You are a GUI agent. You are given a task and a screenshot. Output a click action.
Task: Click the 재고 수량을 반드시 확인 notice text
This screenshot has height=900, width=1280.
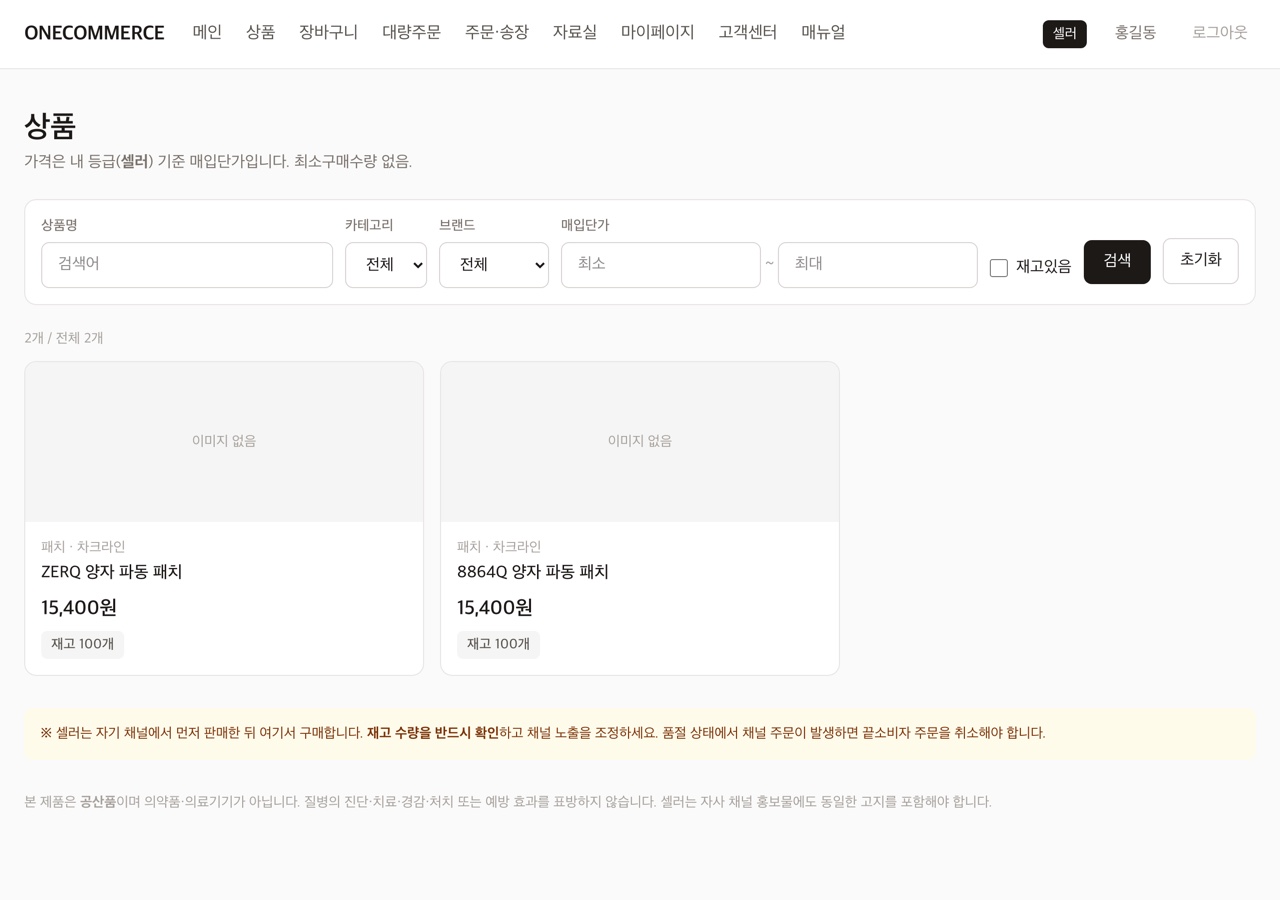433,733
